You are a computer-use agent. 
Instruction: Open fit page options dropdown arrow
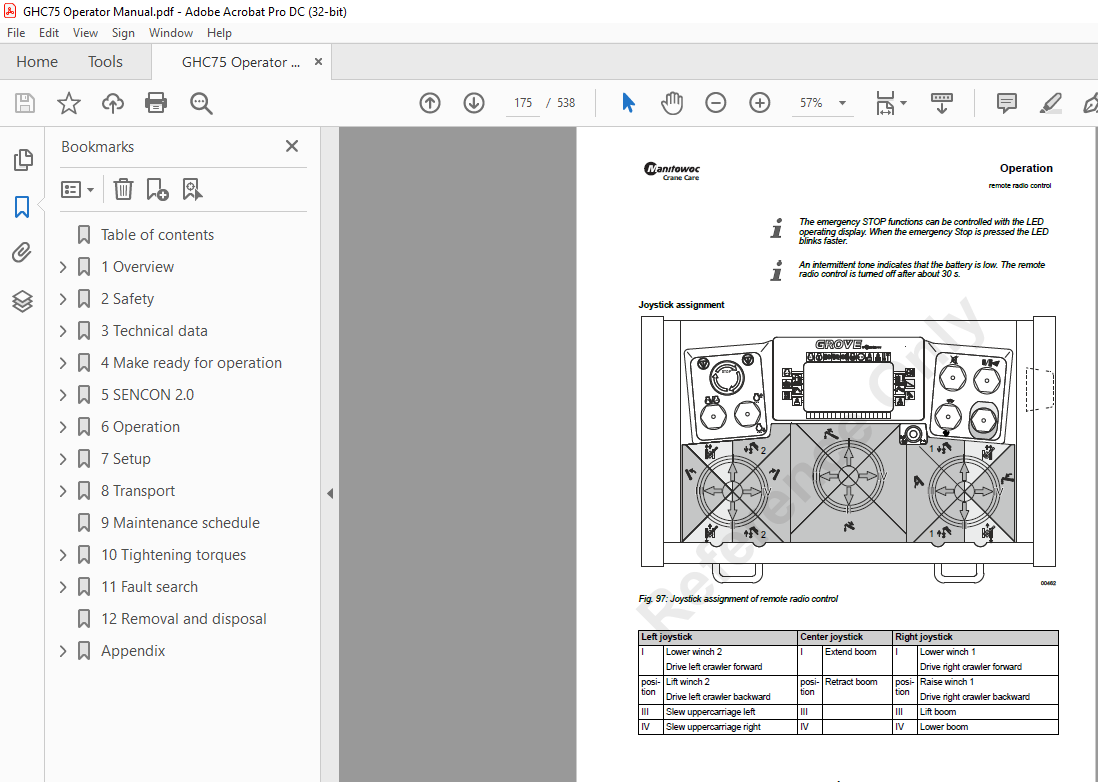coord(903,103)
